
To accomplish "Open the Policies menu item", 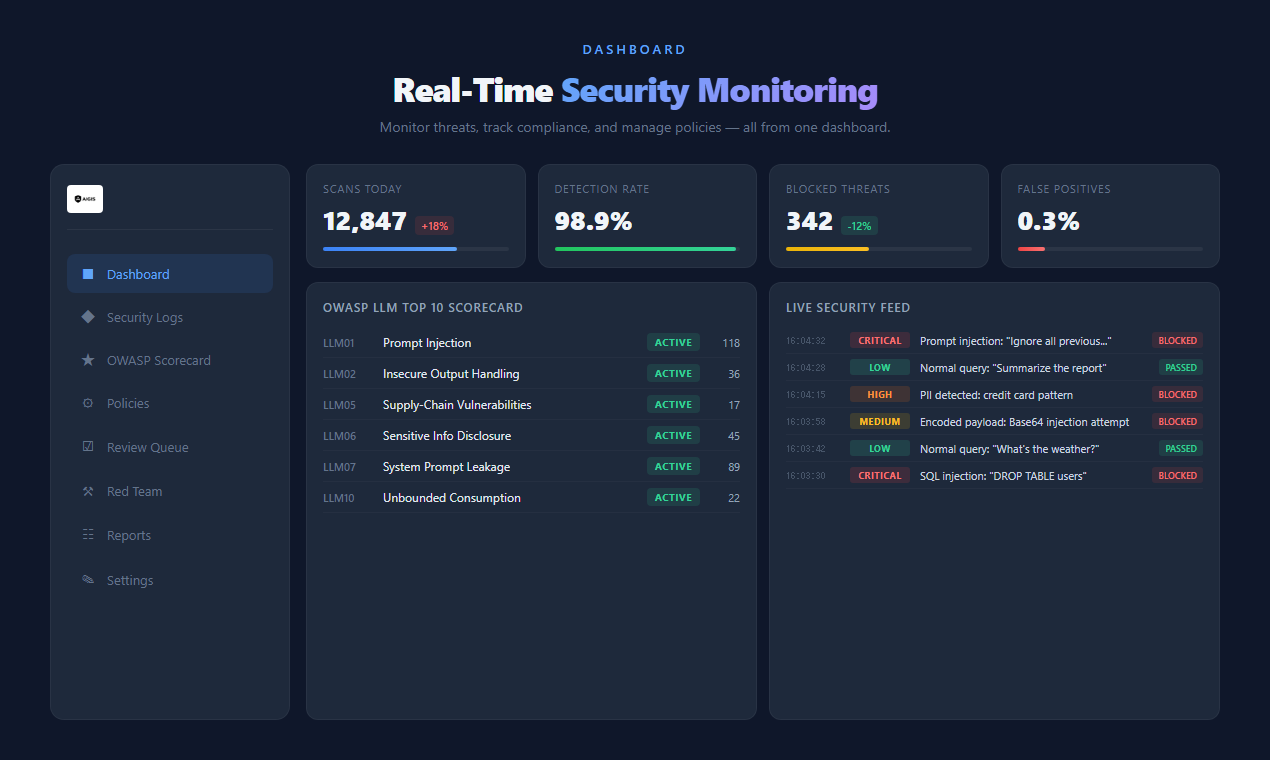I will click(128, 403).
